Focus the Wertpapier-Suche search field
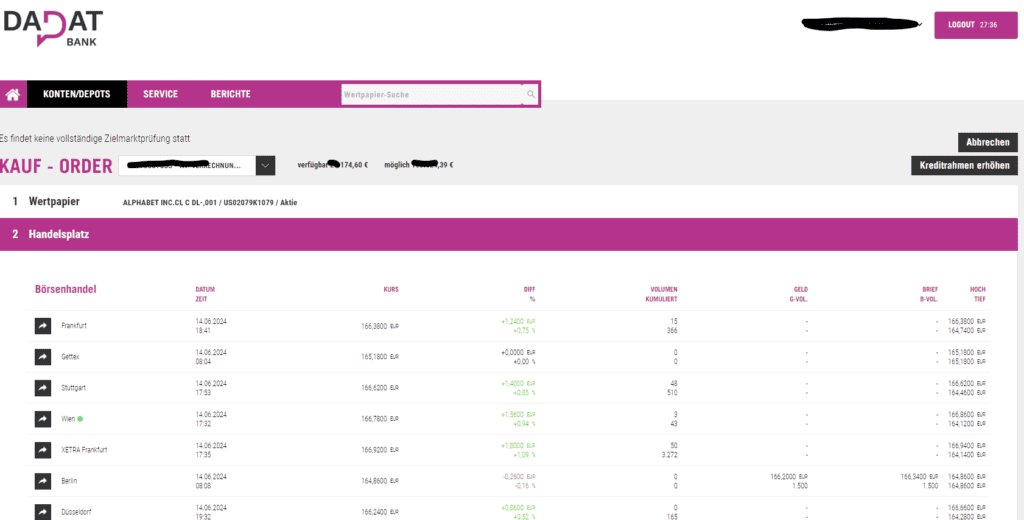Screen dimensions: 1024x520 click(x=431, y=95)
